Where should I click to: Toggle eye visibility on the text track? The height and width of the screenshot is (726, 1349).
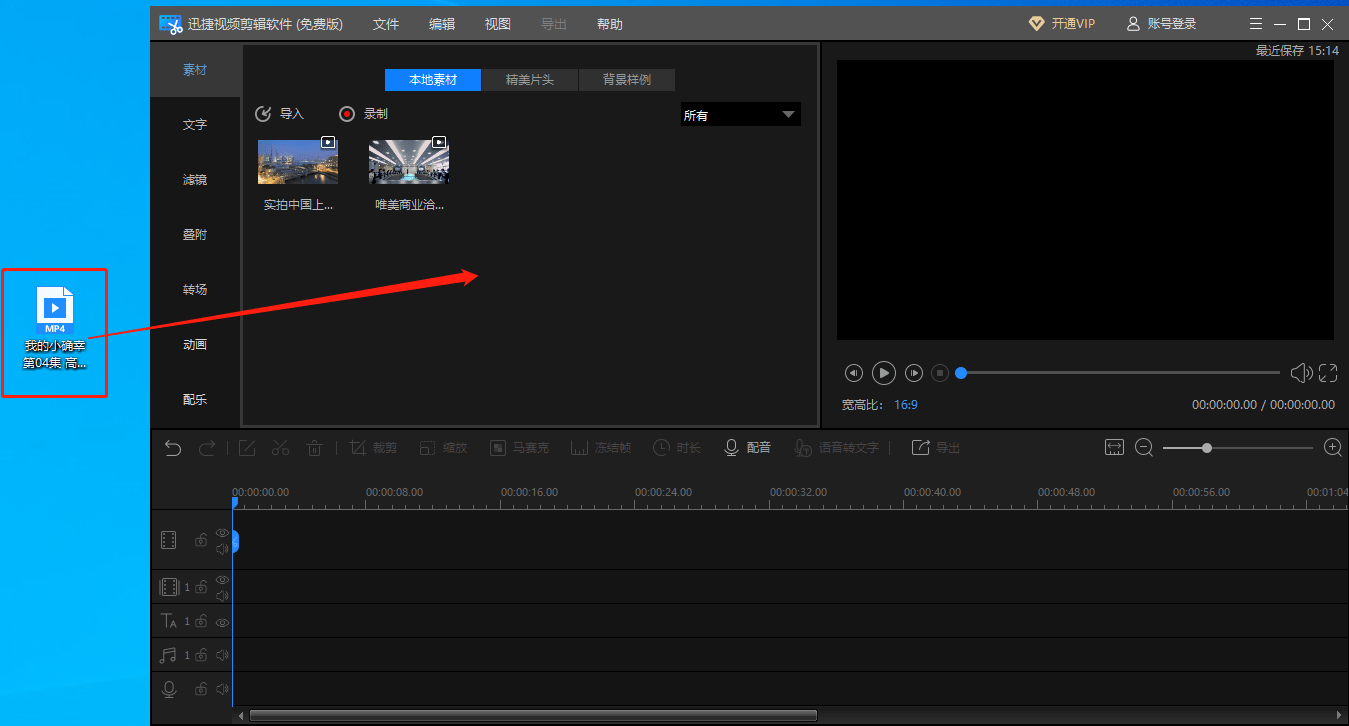point(222,622)
